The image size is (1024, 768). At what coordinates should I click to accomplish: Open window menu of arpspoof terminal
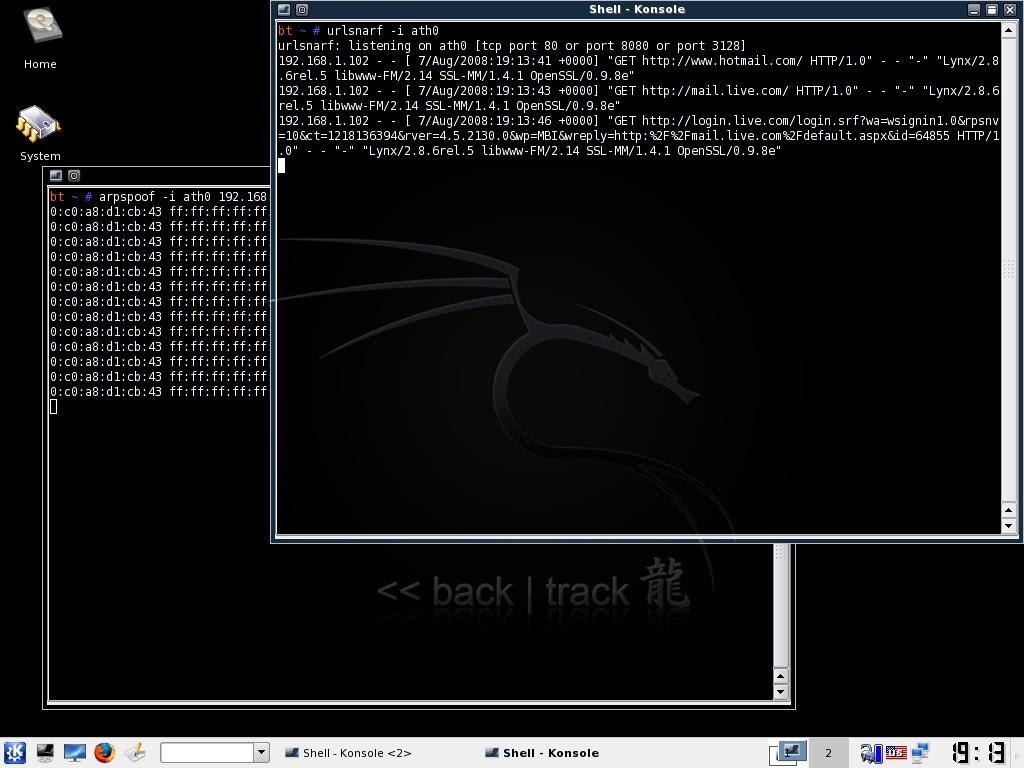click(x=56, y=175)
